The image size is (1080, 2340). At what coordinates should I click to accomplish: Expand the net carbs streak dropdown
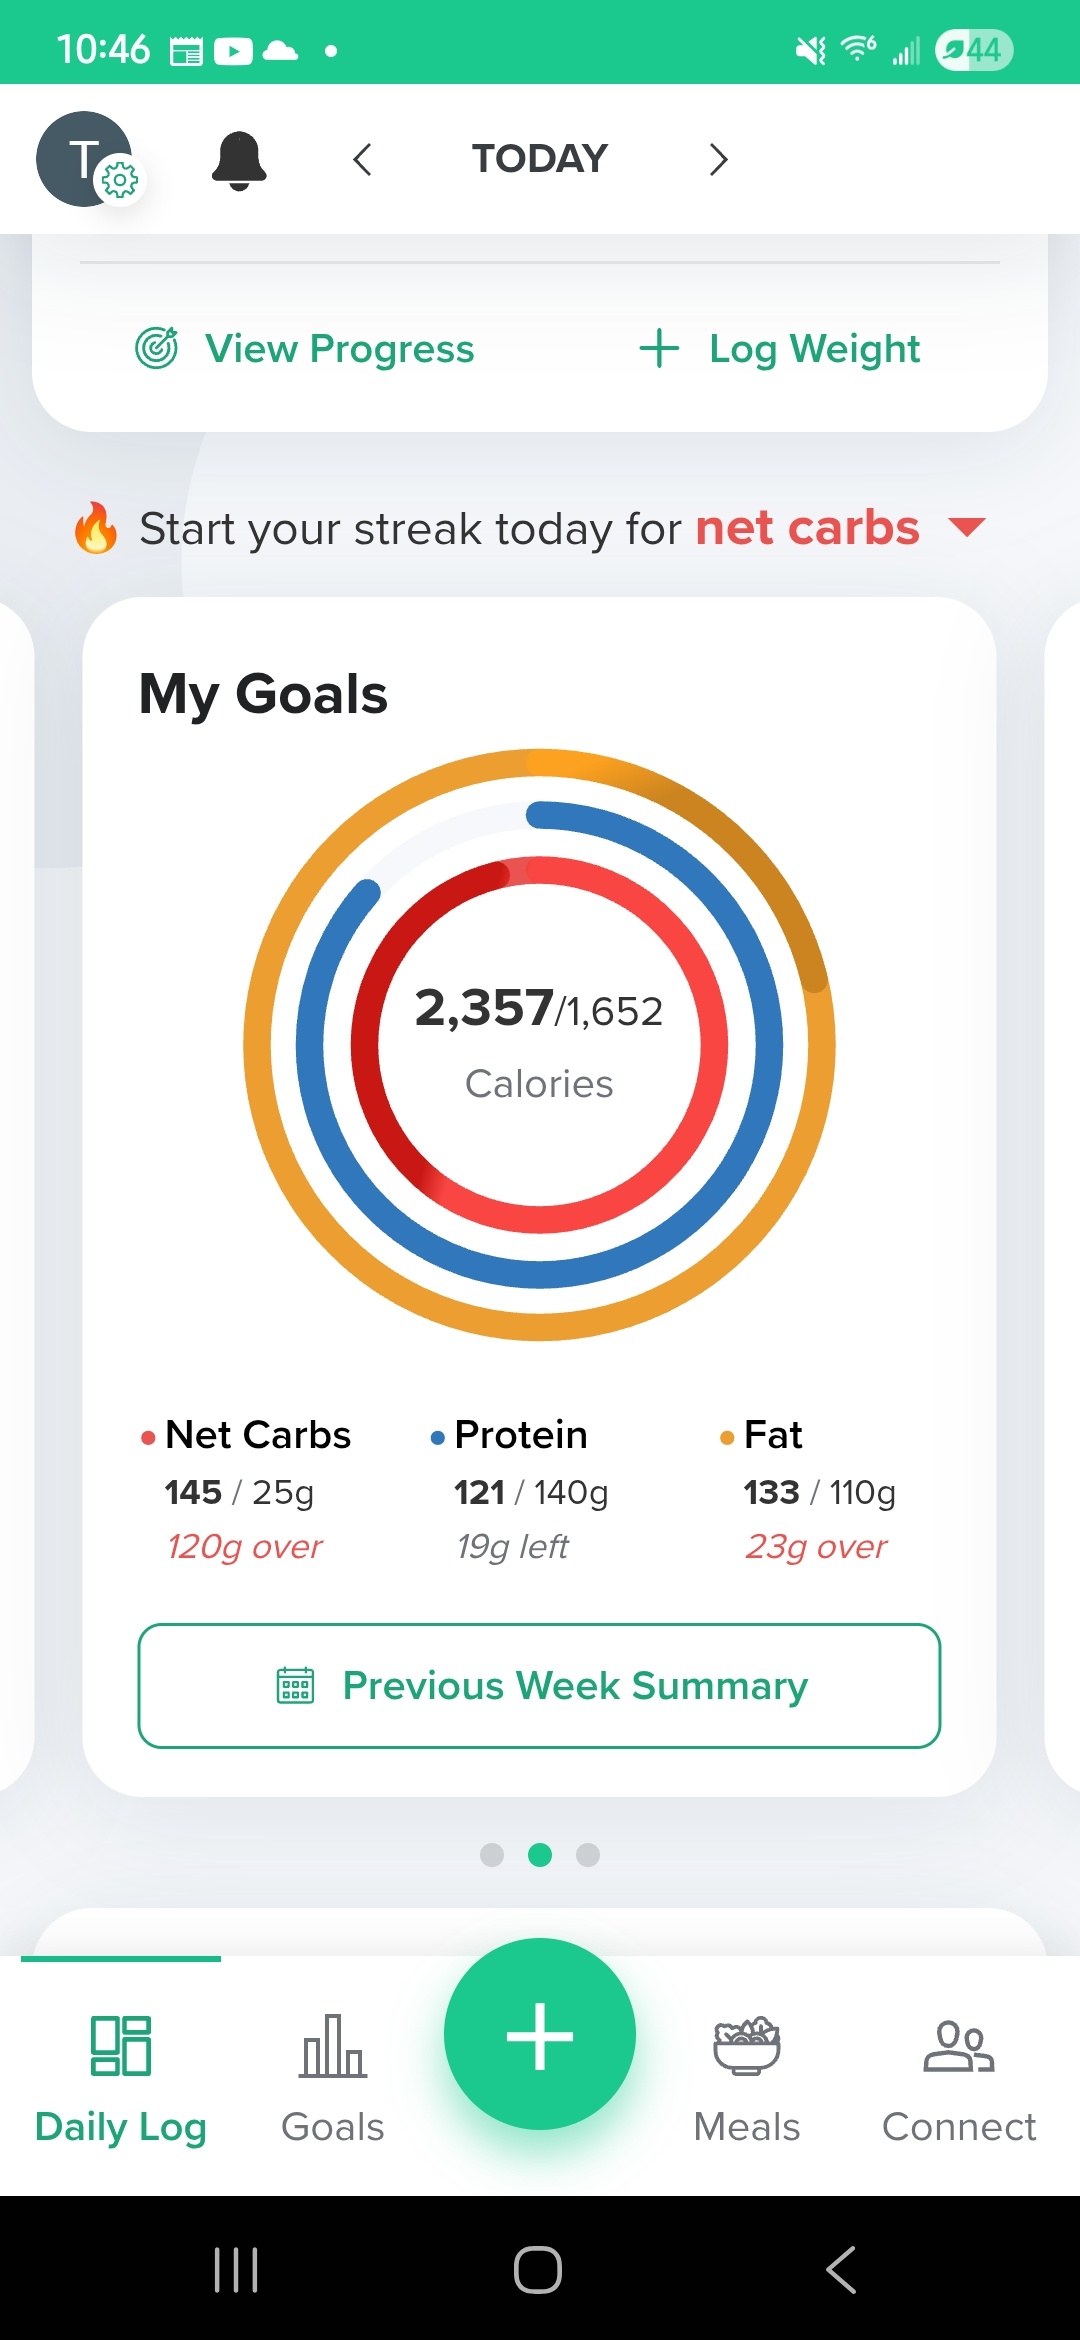pos(966,527)
